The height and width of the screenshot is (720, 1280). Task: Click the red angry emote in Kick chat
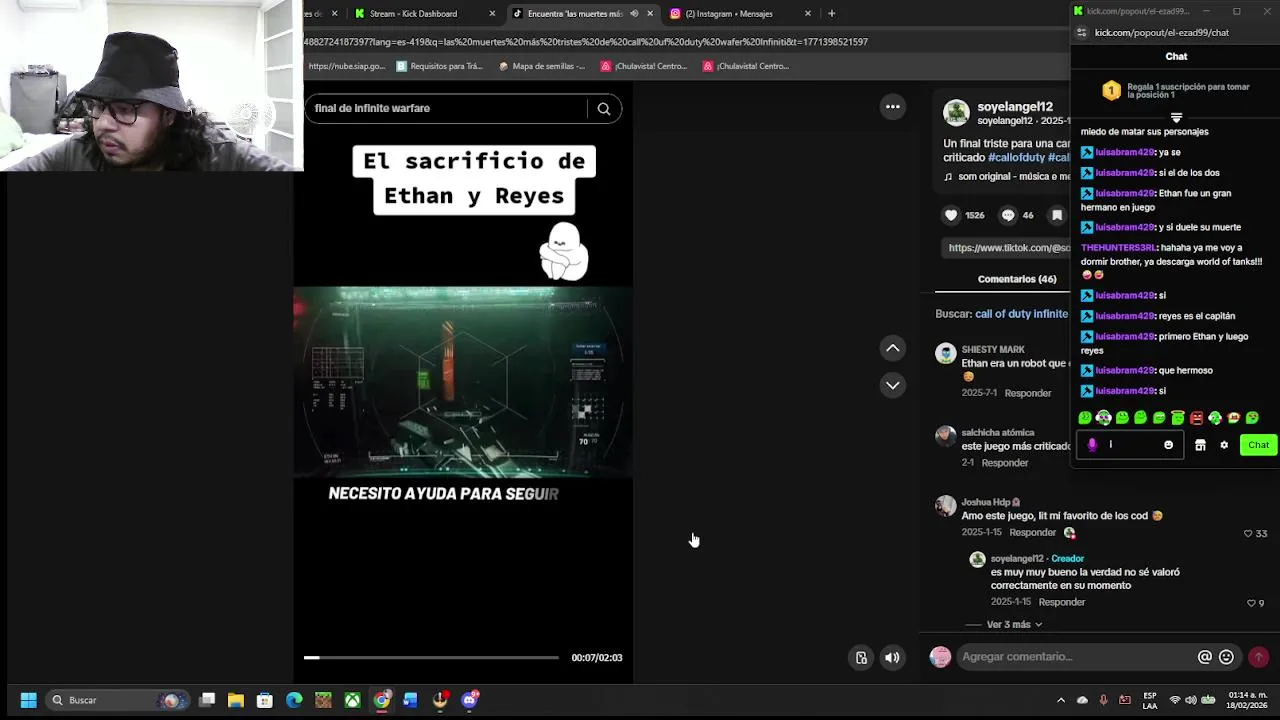click(x=1196, y=418)
